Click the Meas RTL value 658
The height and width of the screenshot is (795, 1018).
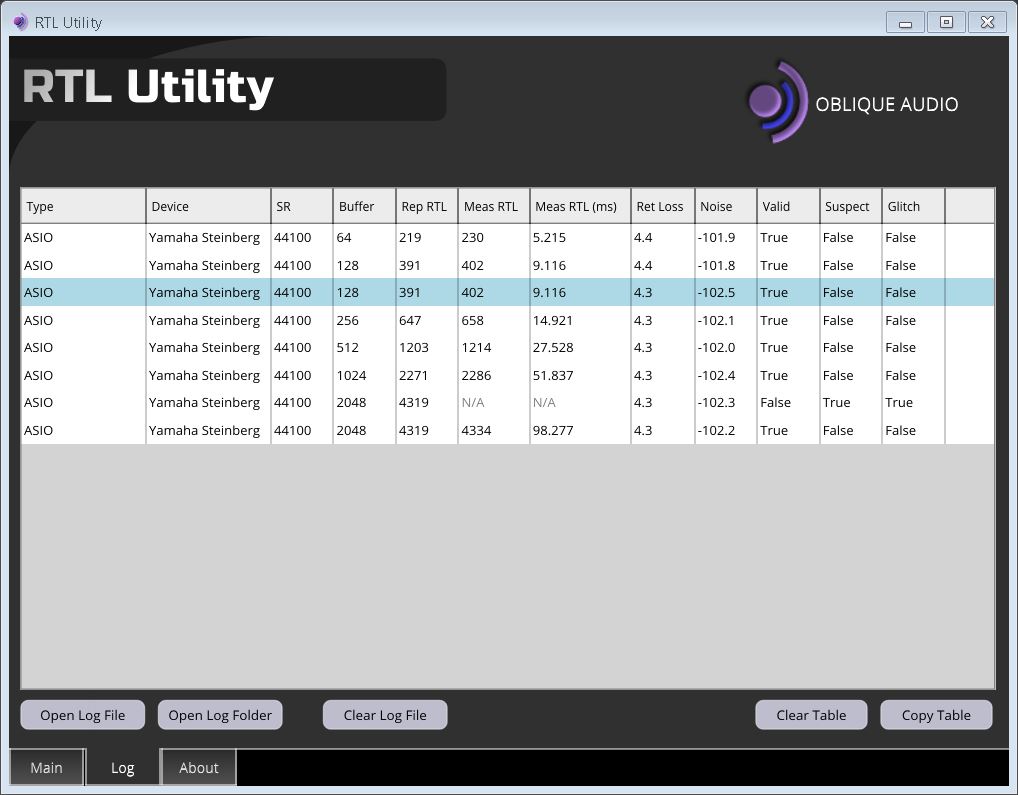coord(473,321)
